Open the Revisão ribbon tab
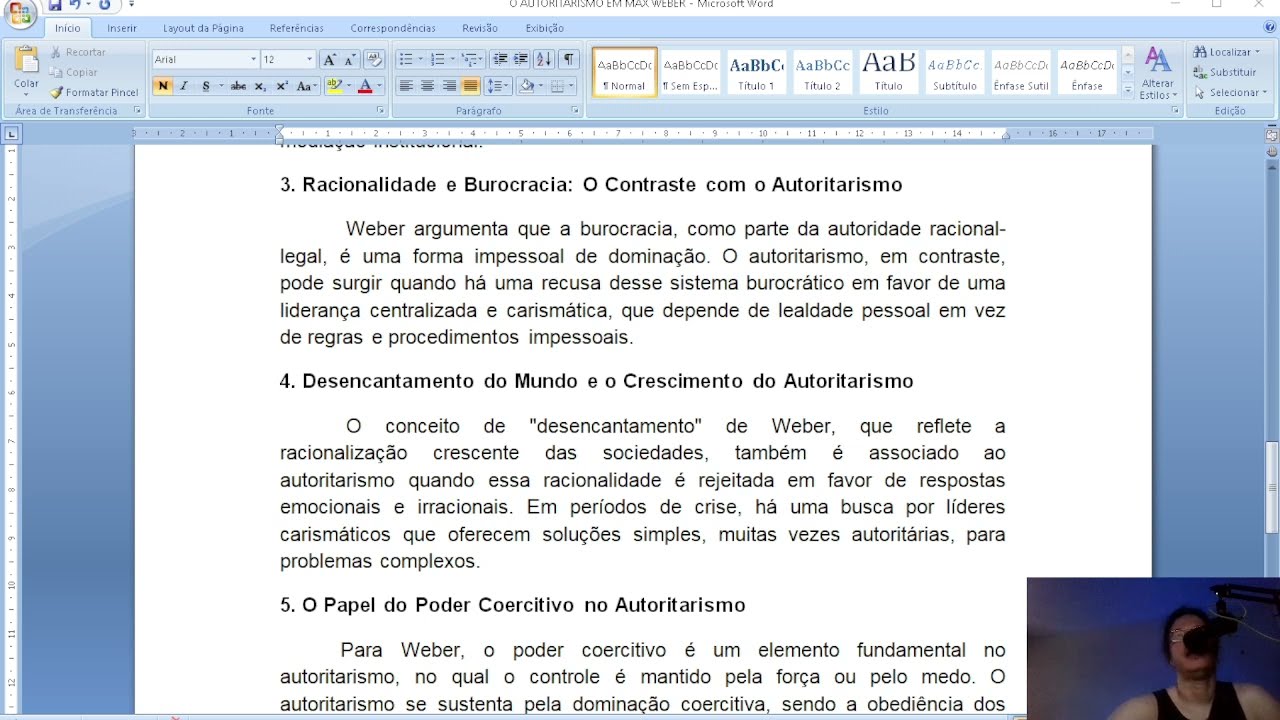Image resolution: width=1280 pixels, height=720 pixels. click(480, 28)
